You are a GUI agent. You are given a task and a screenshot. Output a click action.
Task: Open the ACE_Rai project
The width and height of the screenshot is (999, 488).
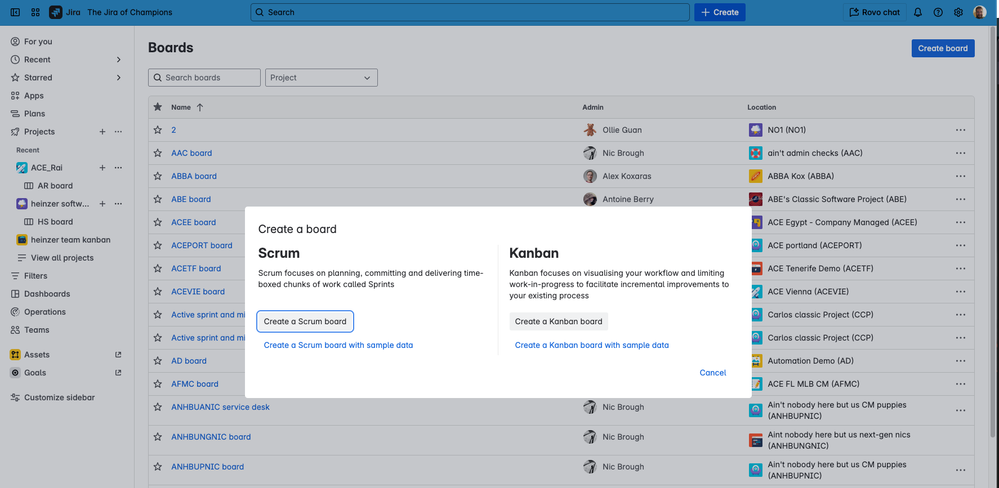tap(47, 168)
